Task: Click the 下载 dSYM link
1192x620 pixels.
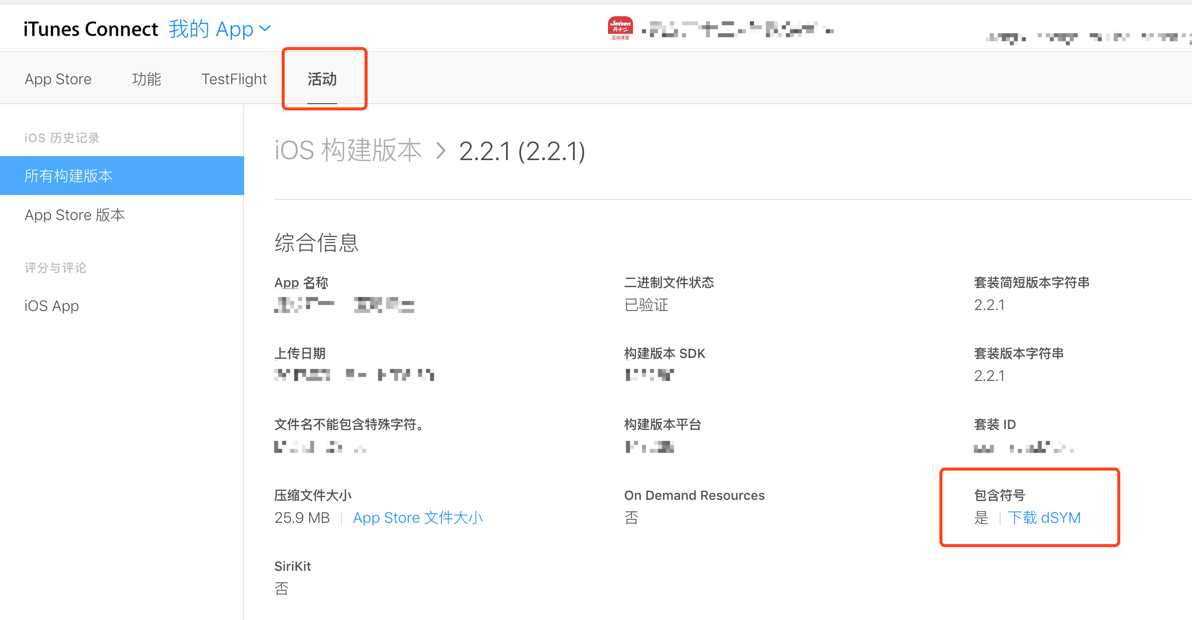Action: [1044, 518]
